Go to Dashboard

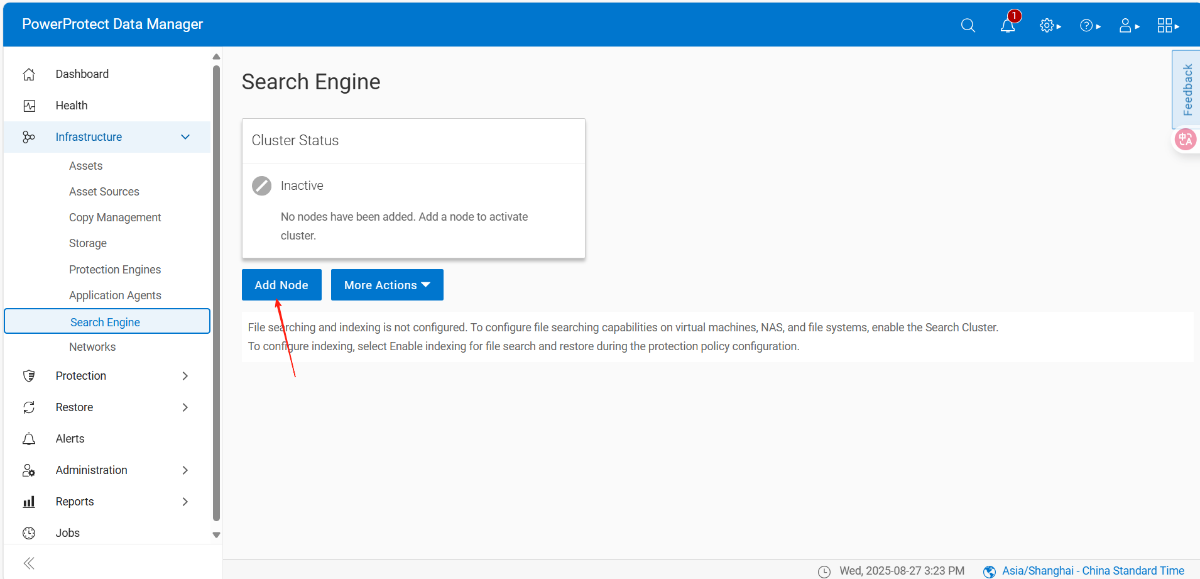(x=82, y=74)
